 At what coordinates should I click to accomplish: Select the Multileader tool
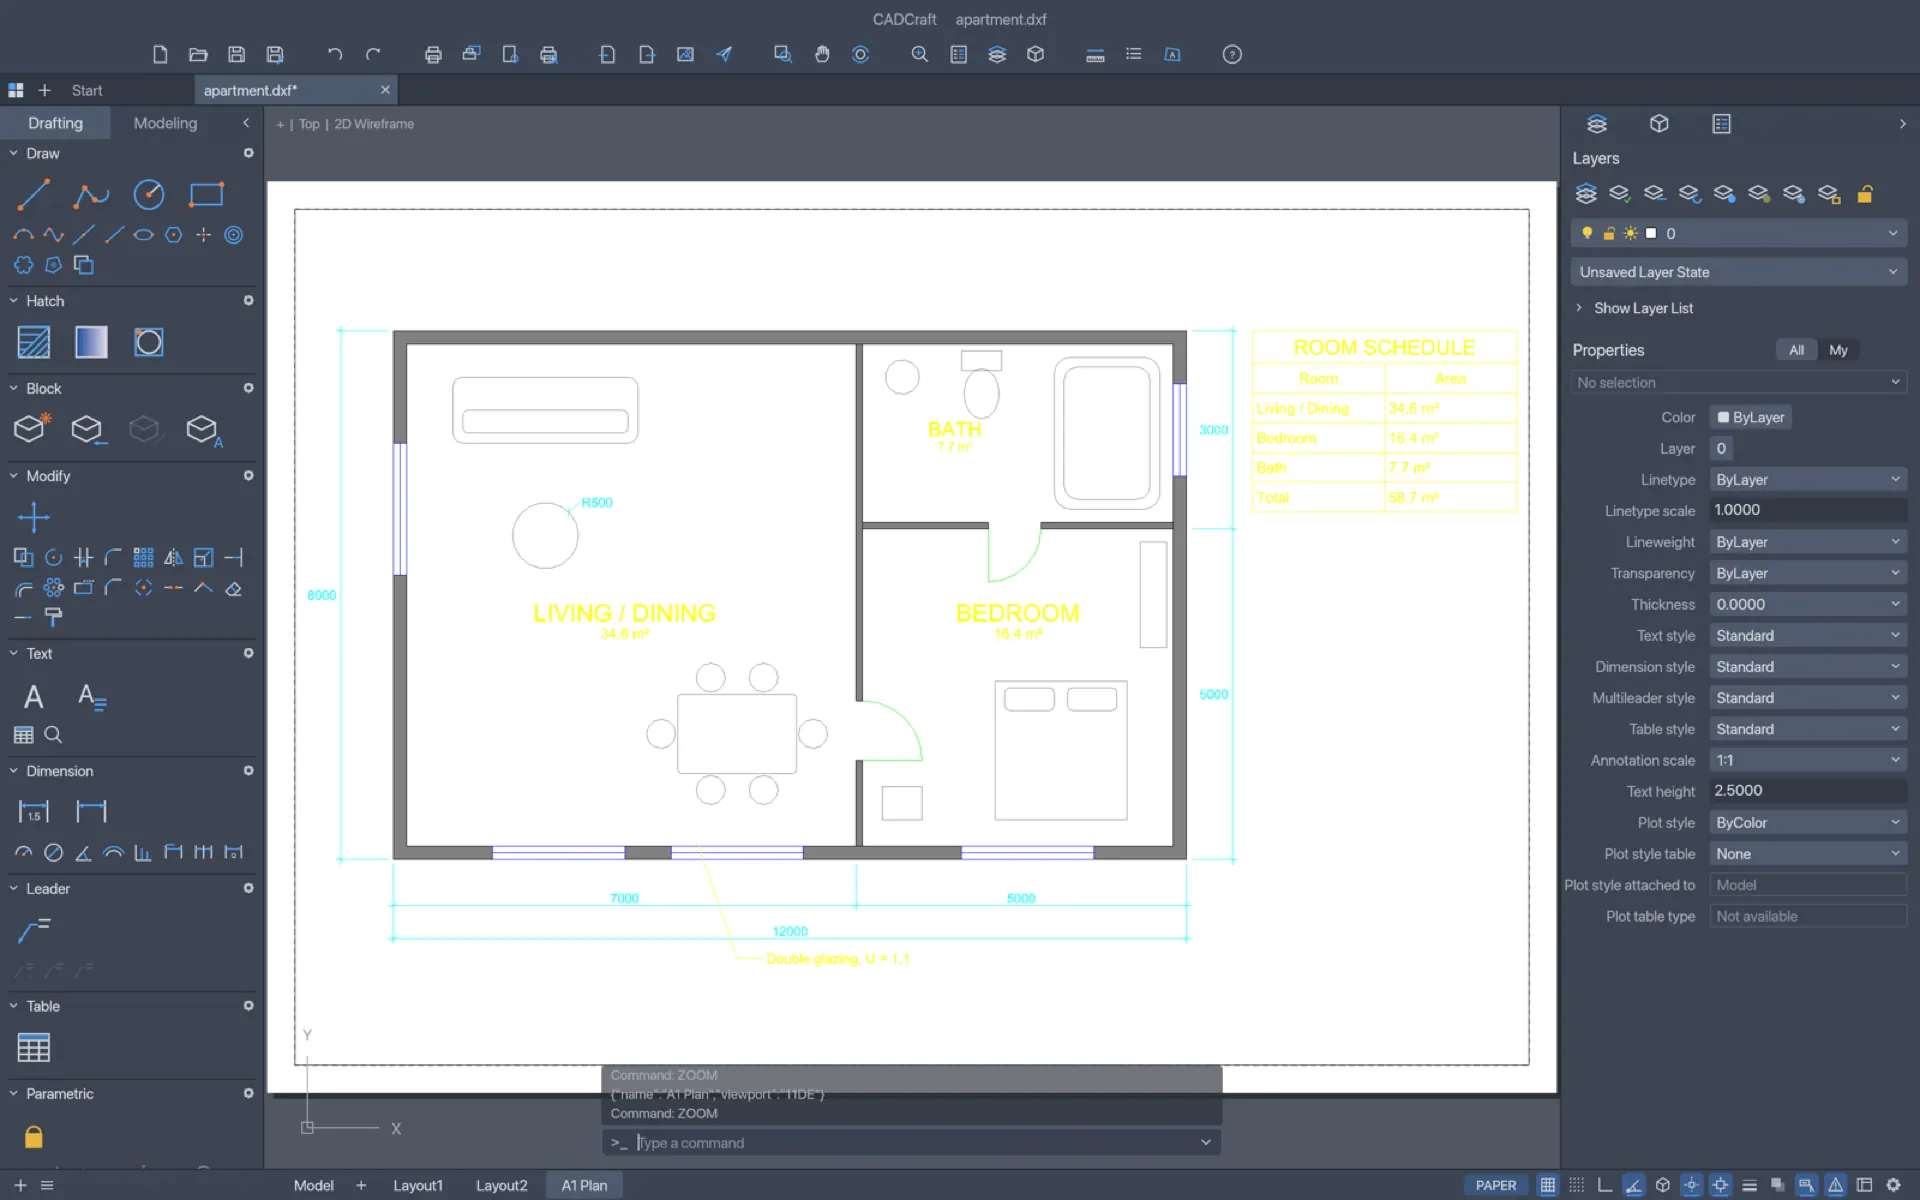(x=33, y=931)
